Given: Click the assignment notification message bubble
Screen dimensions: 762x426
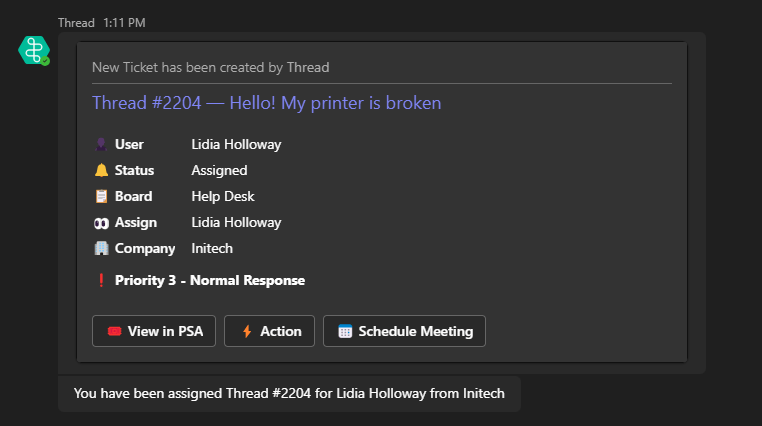Looking at the screenshot, I should pos(289,393).
